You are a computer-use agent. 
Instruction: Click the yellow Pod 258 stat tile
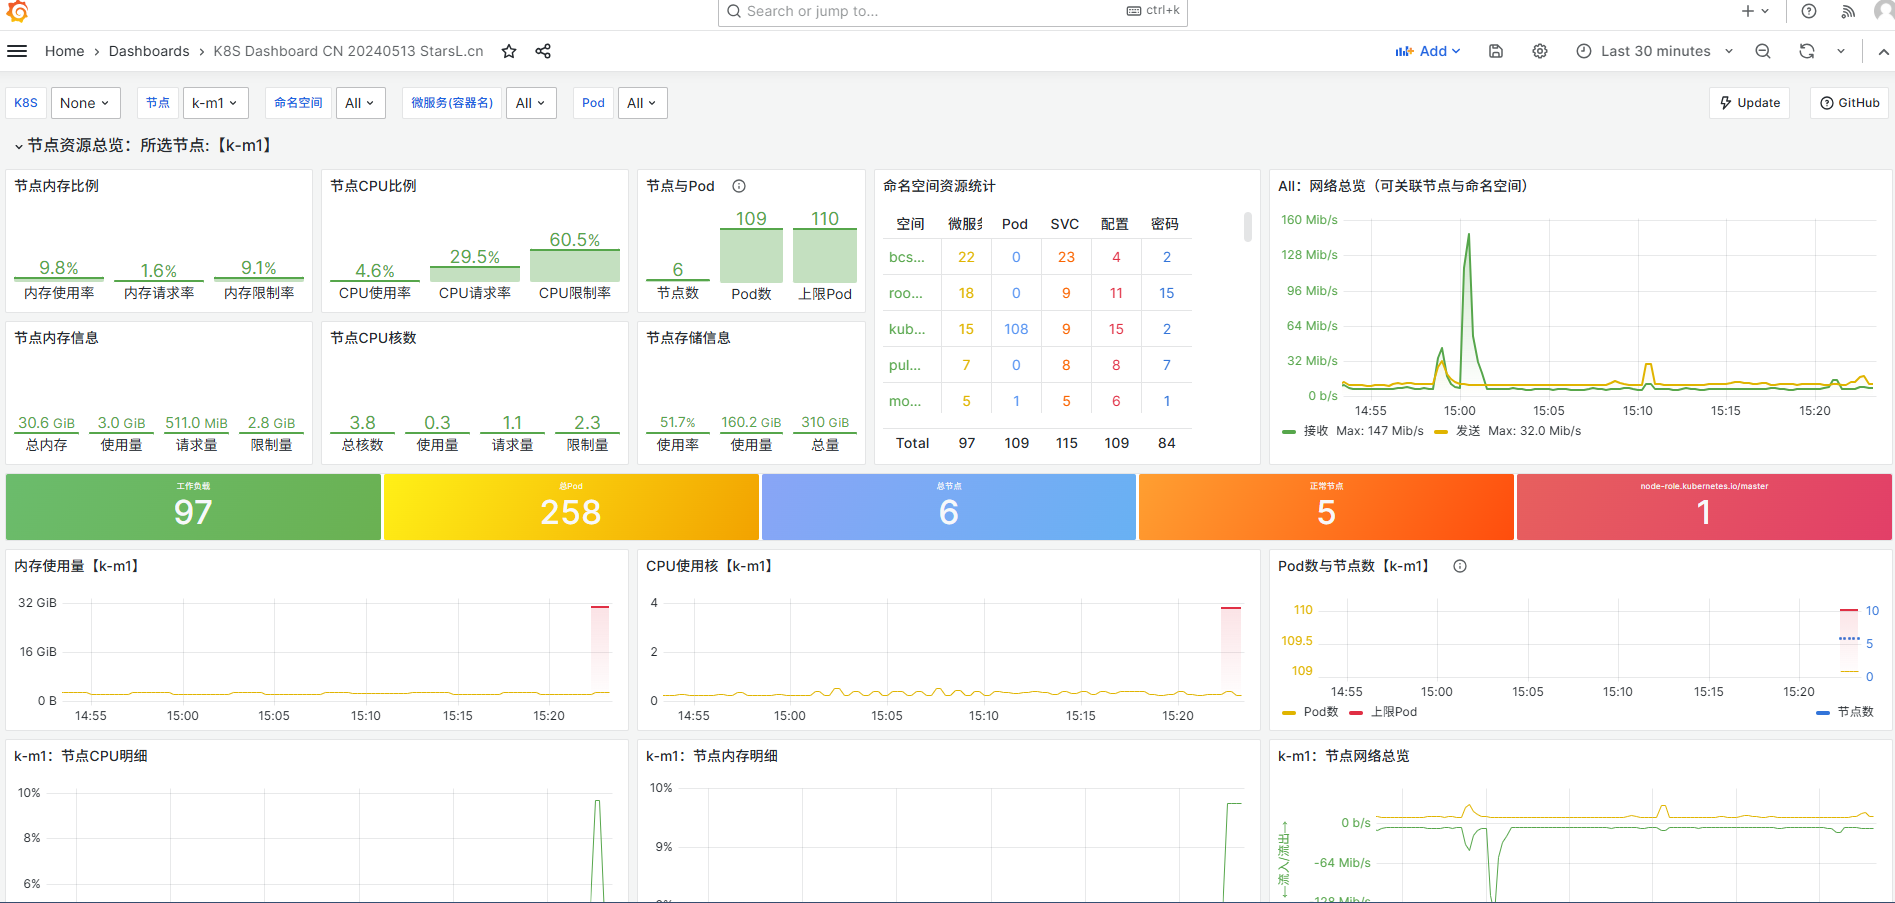coord(571,507)
